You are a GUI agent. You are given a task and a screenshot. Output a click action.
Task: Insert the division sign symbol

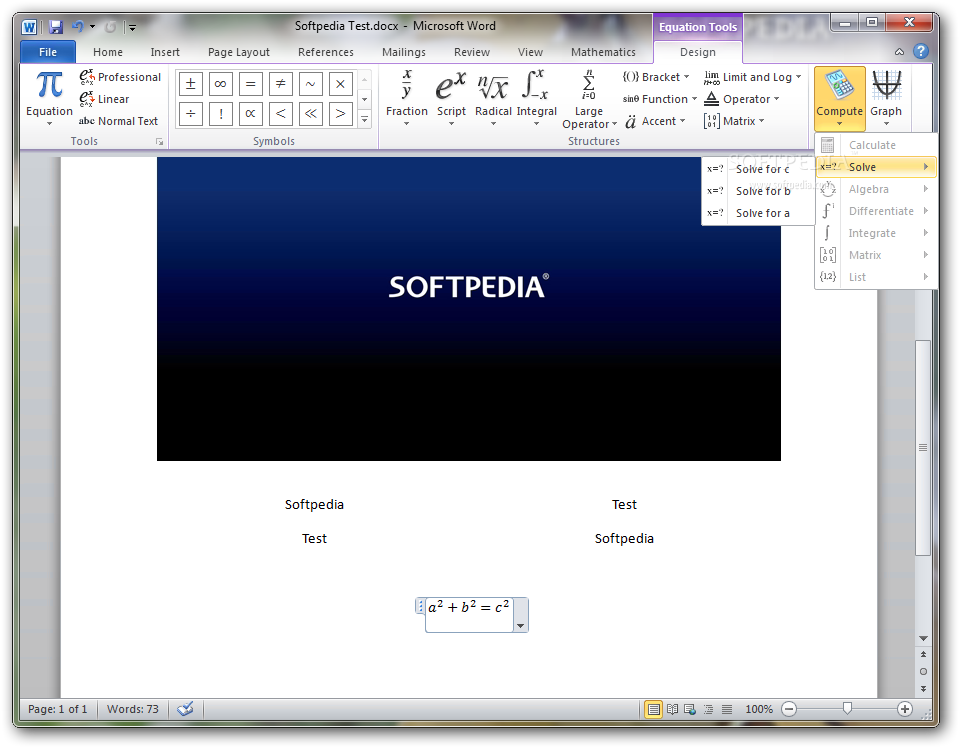click(x=190, y=113)
